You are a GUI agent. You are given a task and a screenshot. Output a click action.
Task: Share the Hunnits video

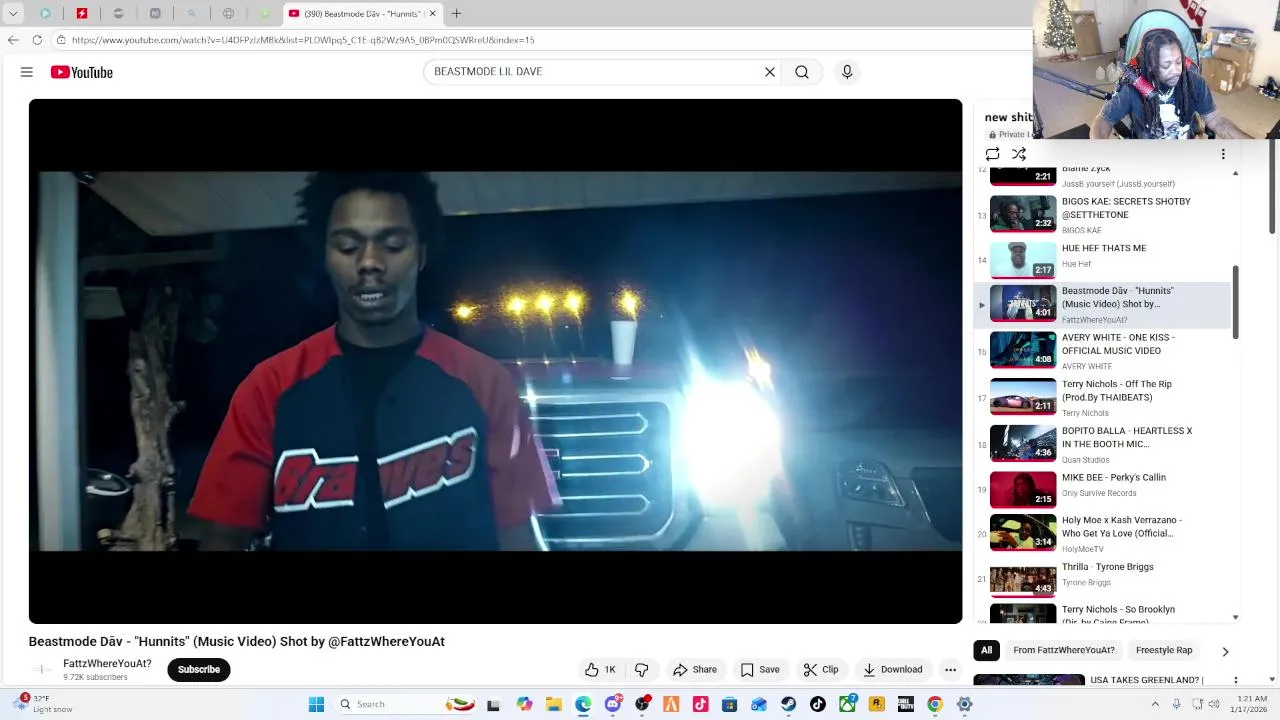[x=695, y=670]
